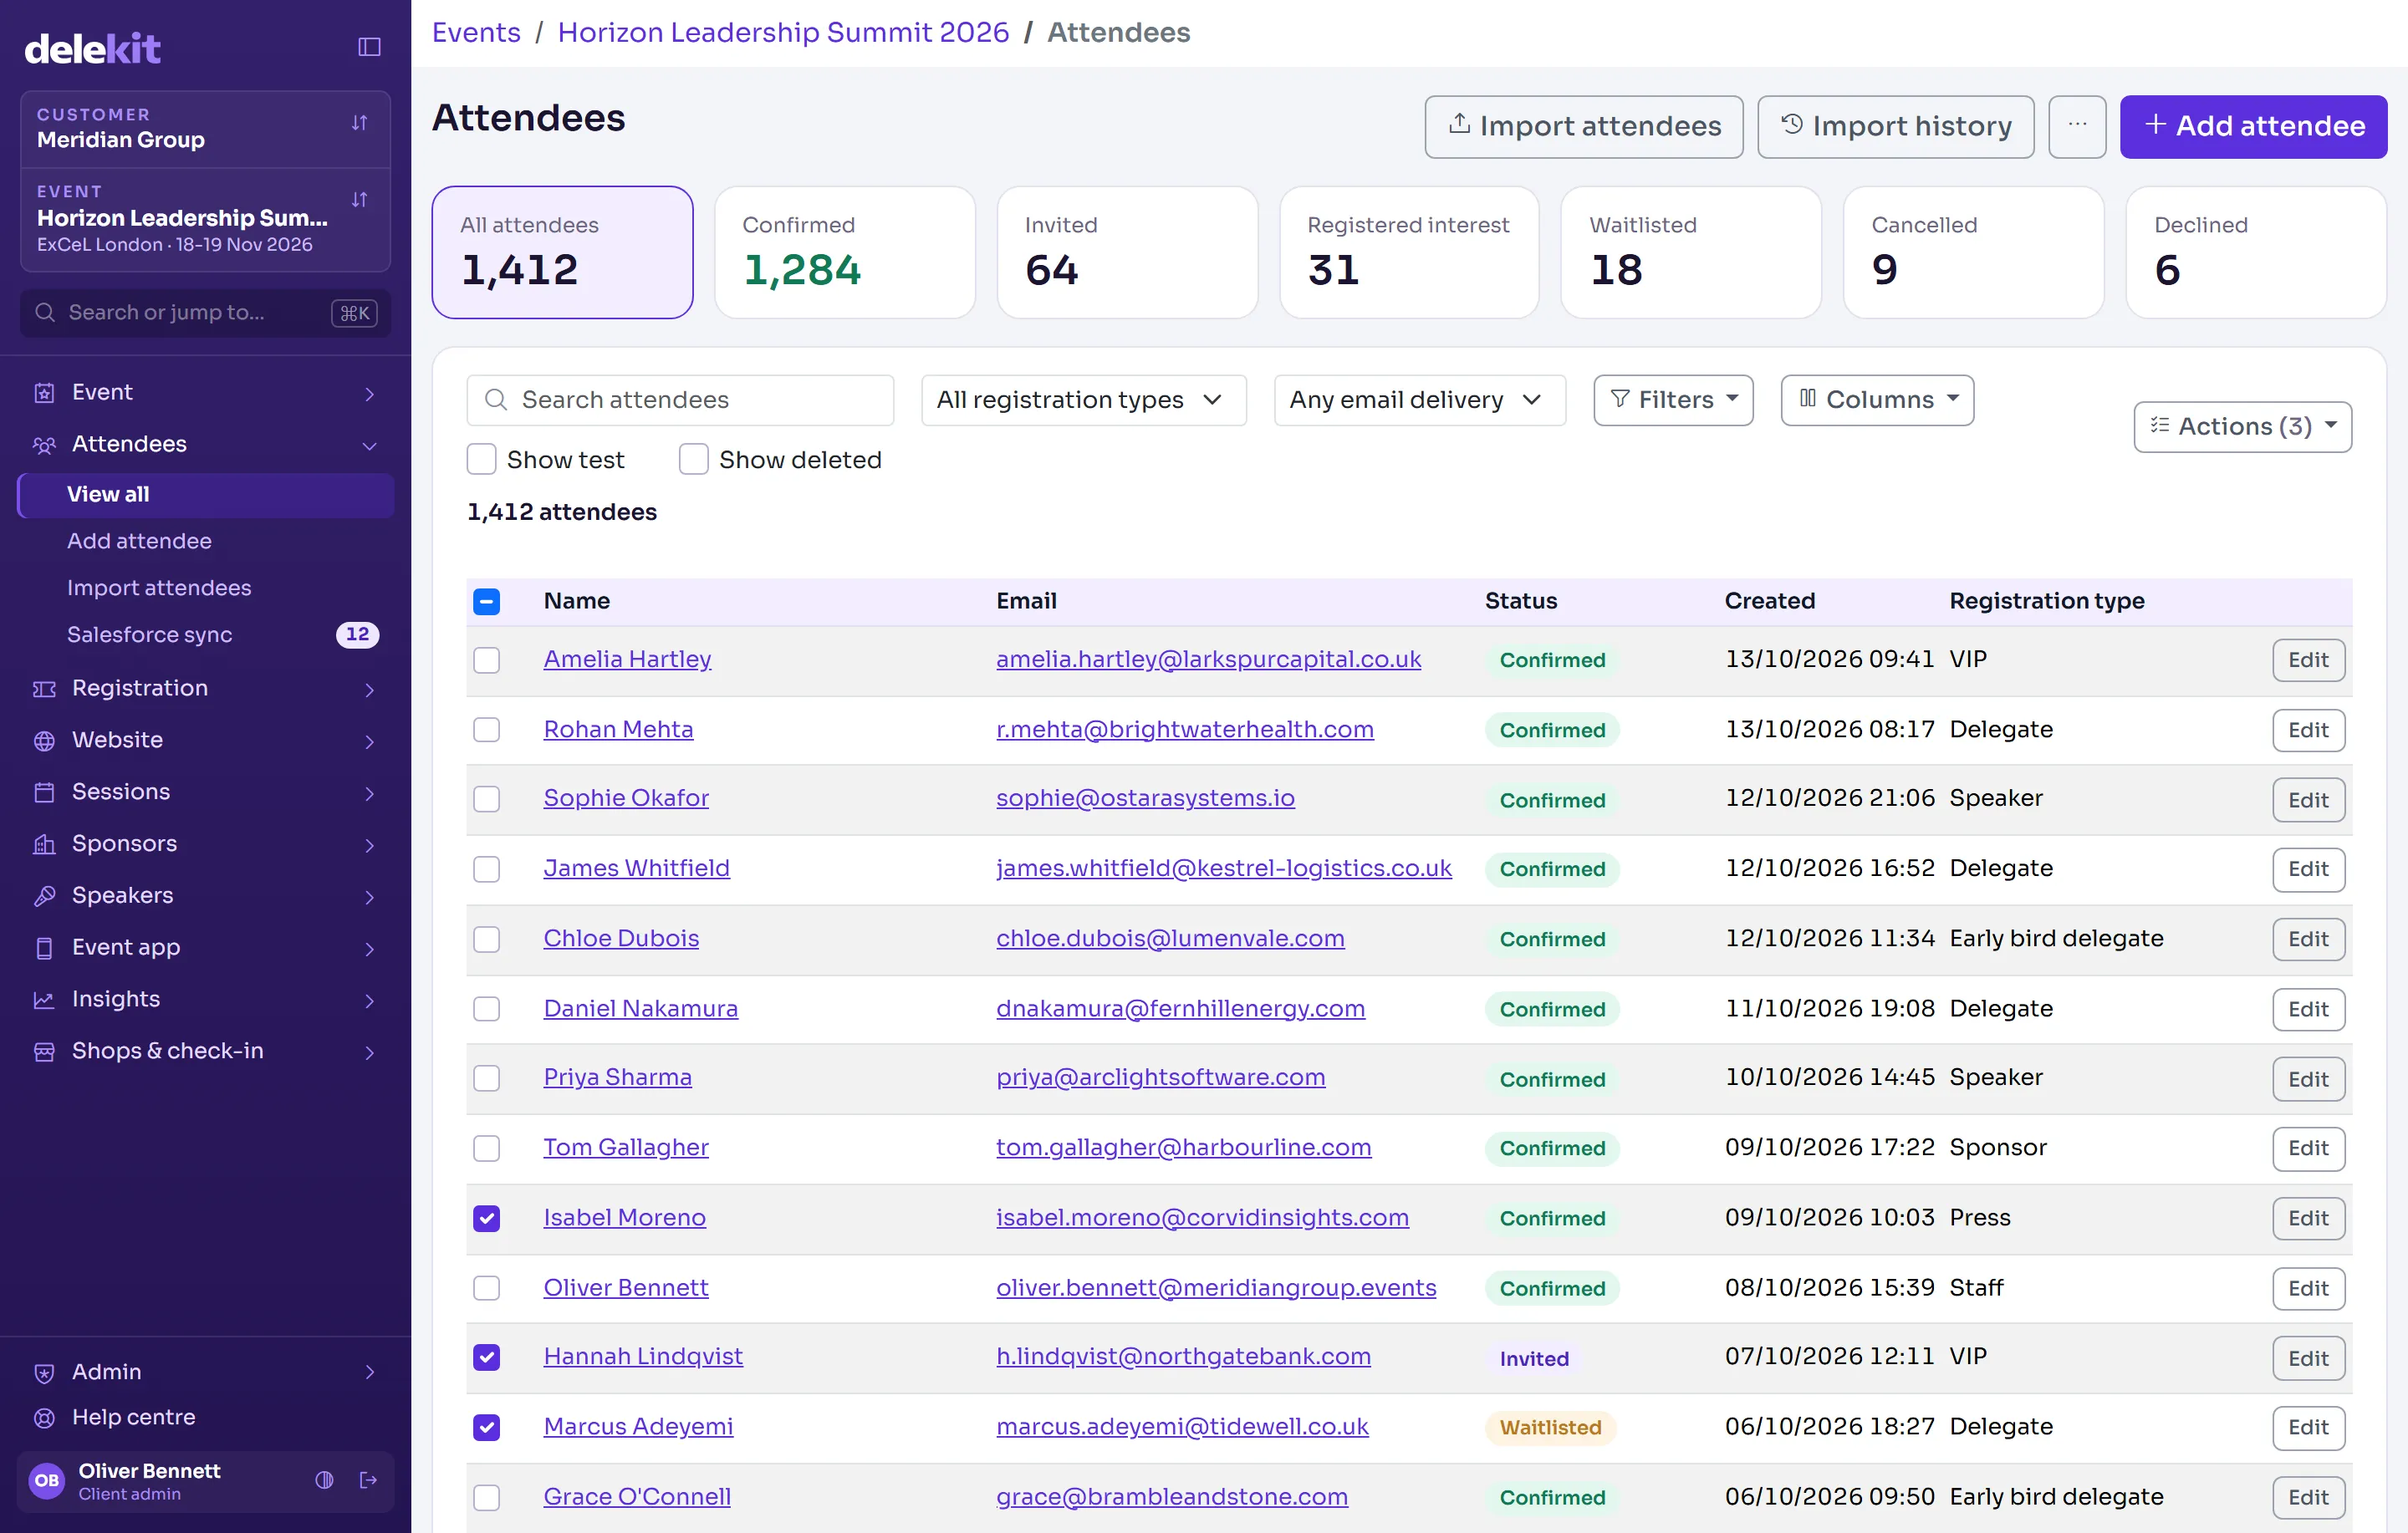
Task: Filter by Cancelled status card
Action: (1973, 253)
